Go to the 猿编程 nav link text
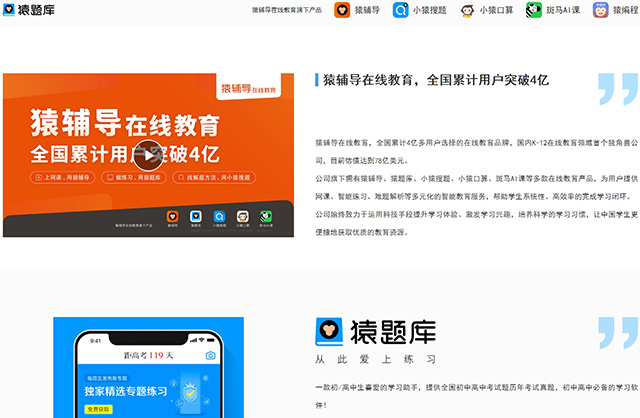640x418 pixels. (x=626, y=10)
